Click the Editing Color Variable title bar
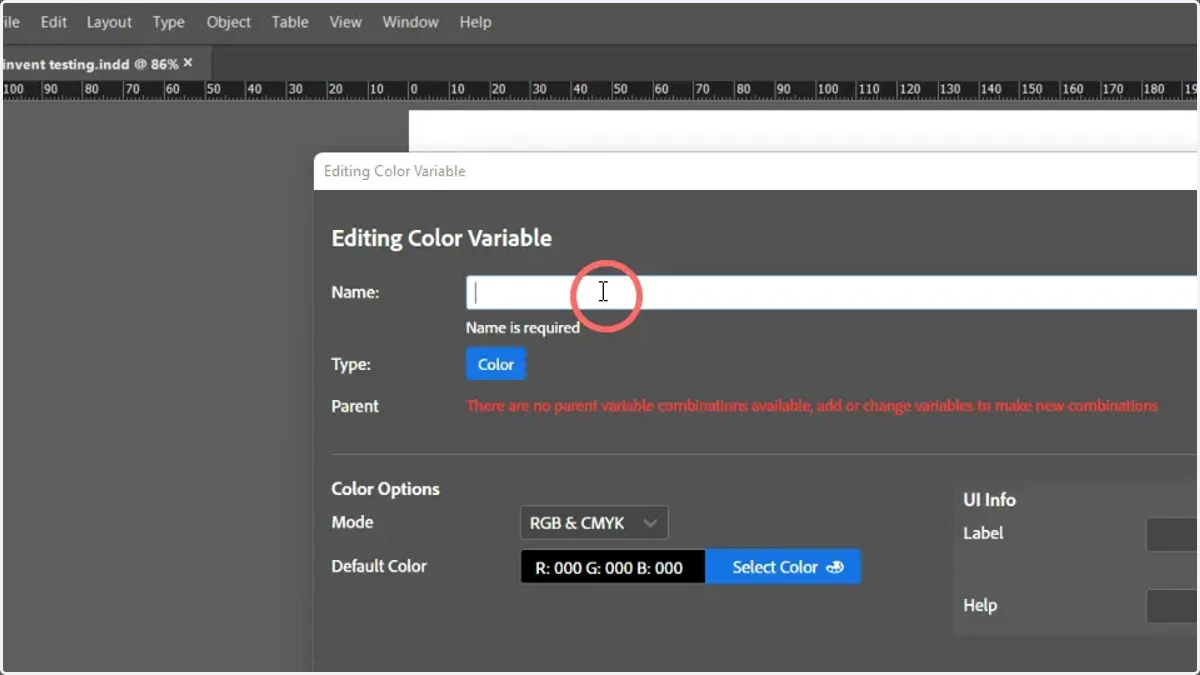1200x675 pixels. coord(756,171)
